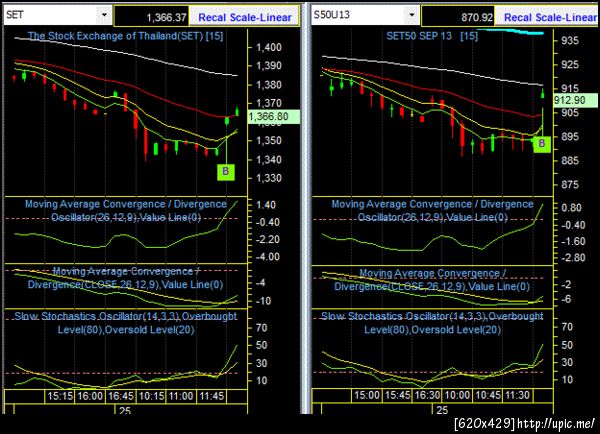Select SET panel MACD (CLOSE,26,12,9) label

click(x=125, y=278)
